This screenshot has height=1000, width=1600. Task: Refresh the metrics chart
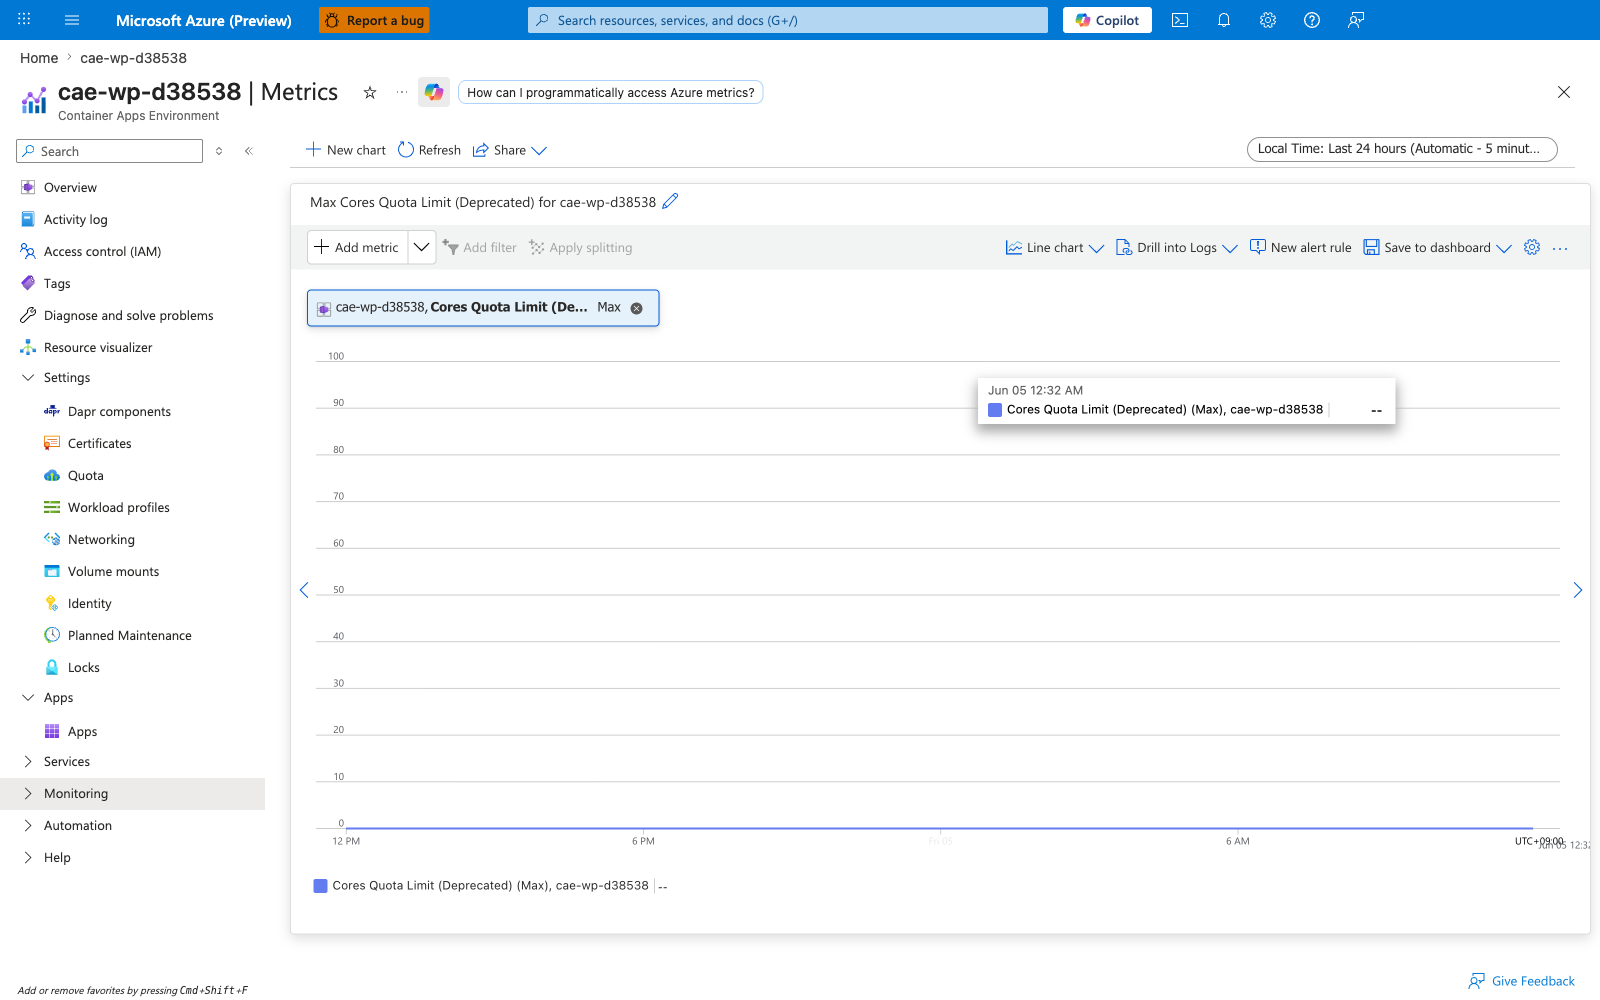click(x=429, y=150)
